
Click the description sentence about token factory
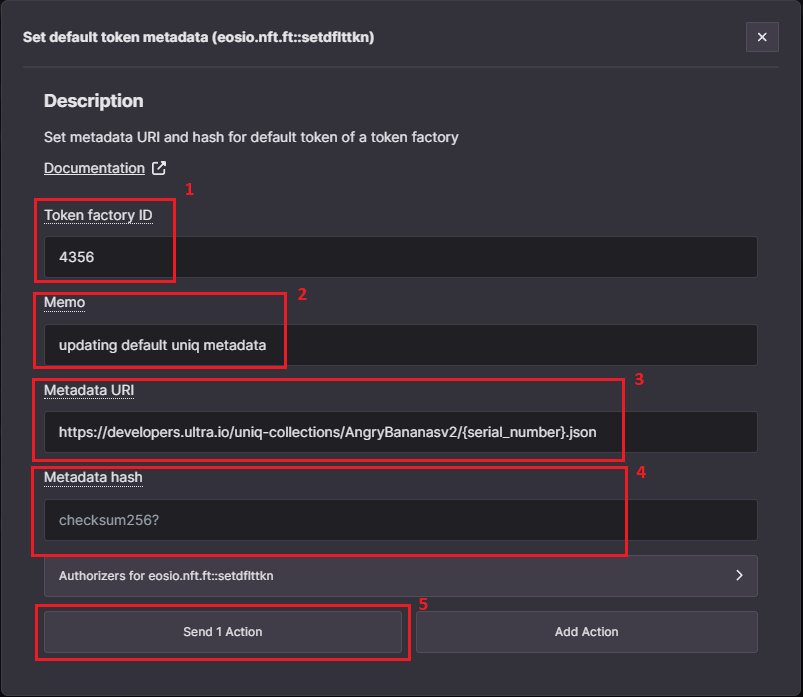click(251, 137)
